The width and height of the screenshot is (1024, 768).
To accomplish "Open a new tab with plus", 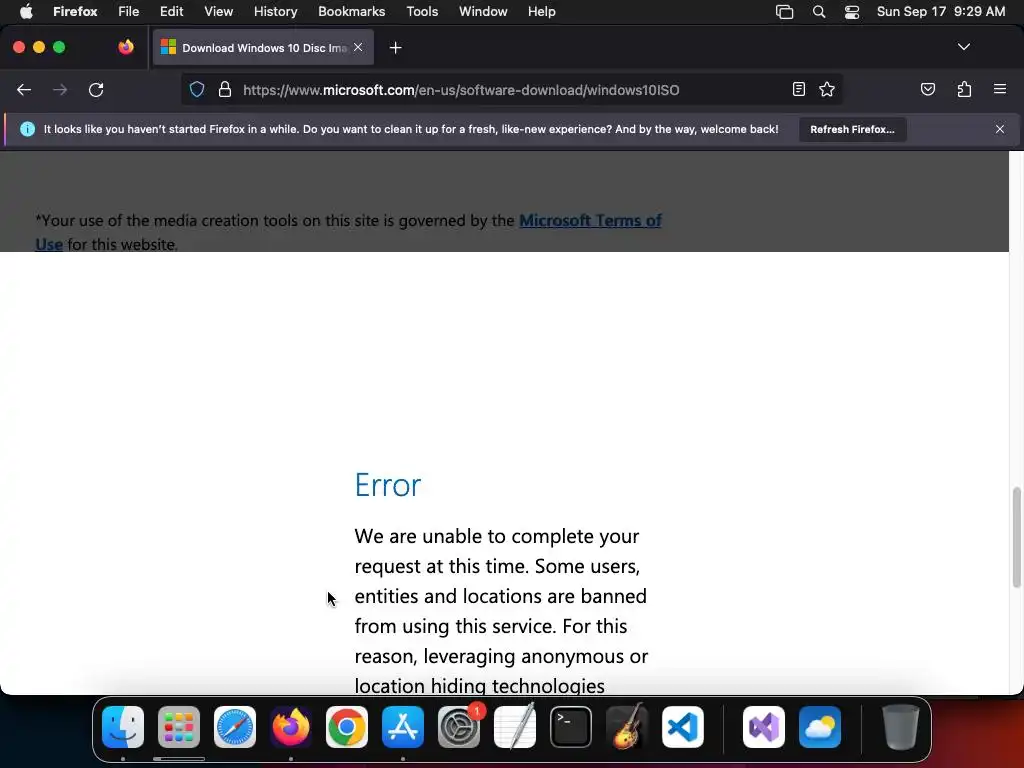I will coord(395,48).
